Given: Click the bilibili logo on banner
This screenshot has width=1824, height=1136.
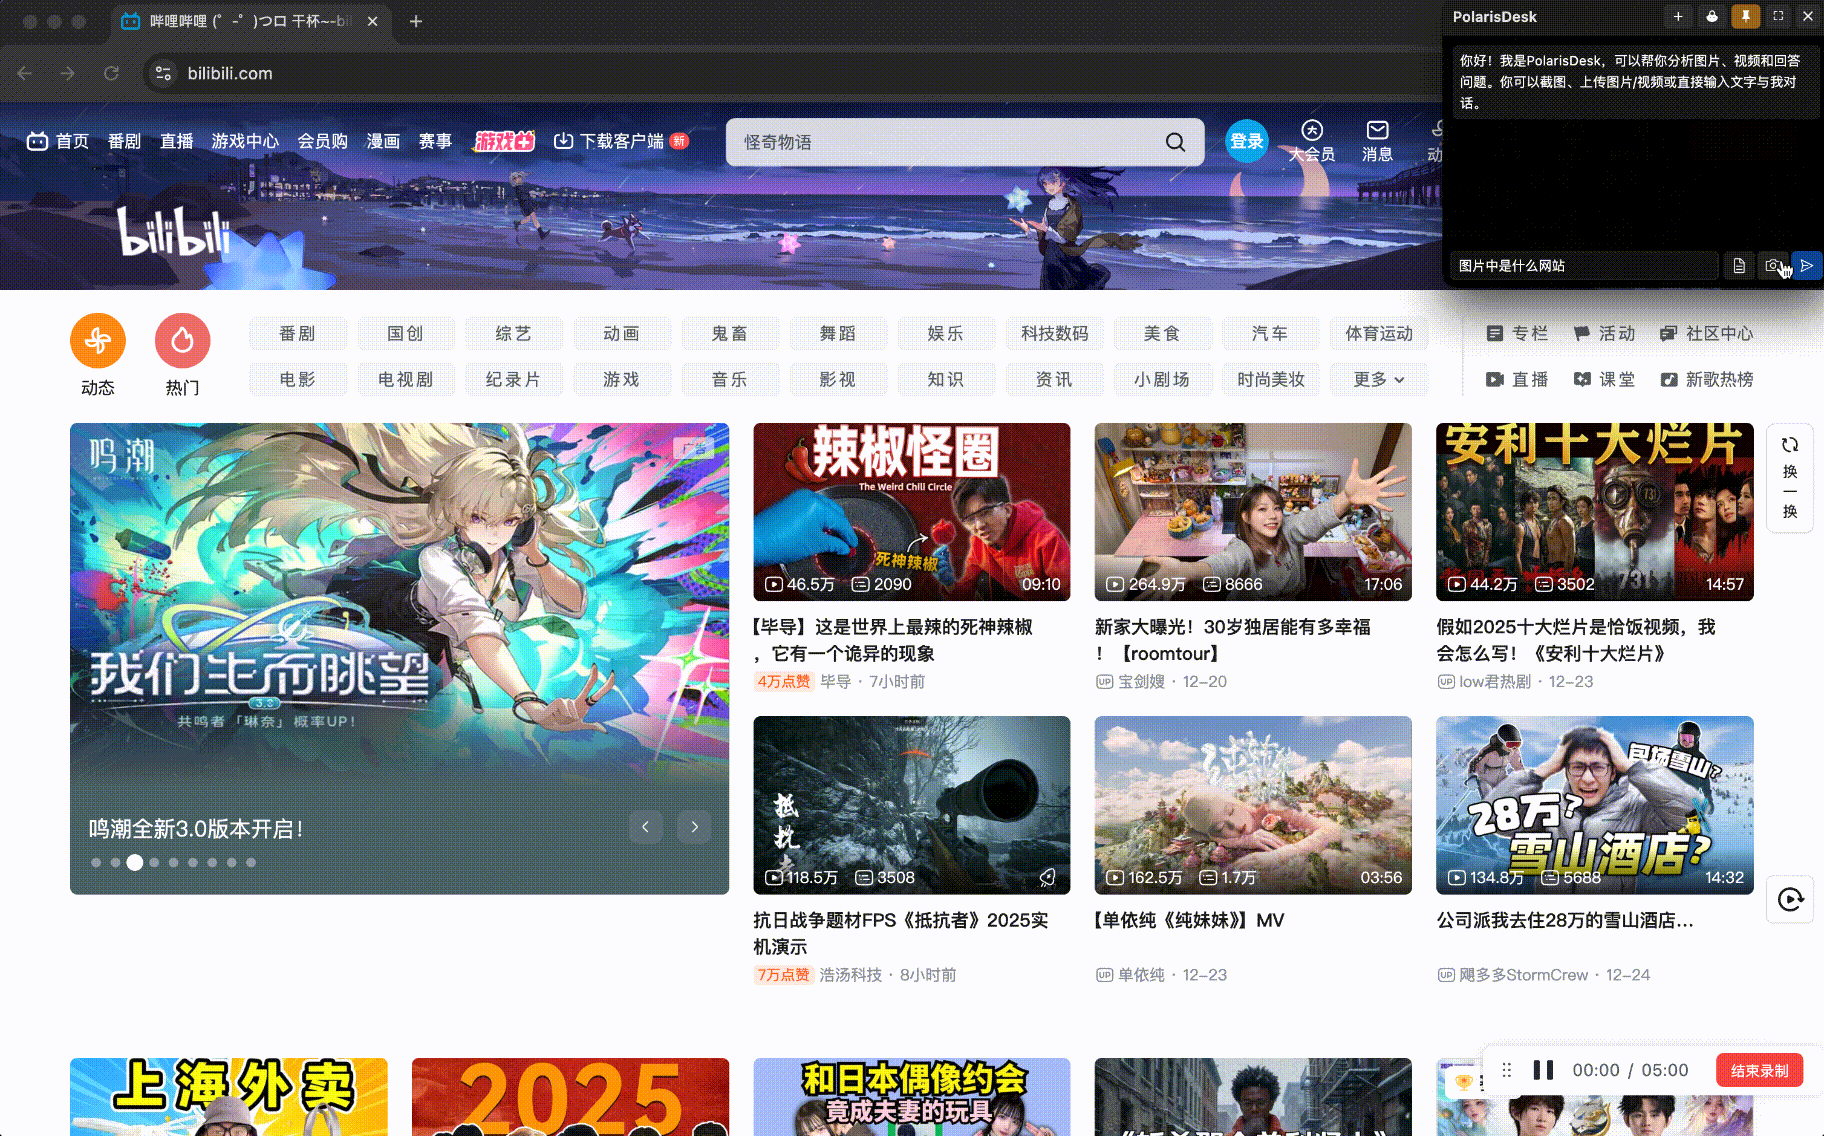Looking at the screenshot, I should coord(174,231).
